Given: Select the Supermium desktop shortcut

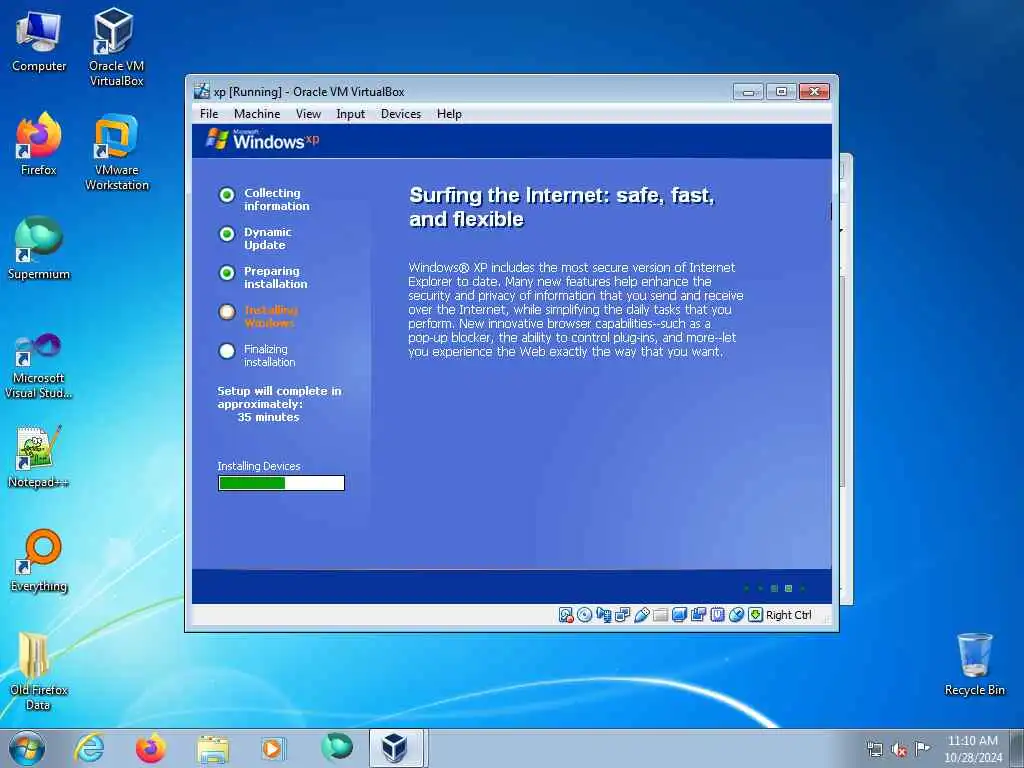Looking at the screenshot, I should tap(39, 248).
